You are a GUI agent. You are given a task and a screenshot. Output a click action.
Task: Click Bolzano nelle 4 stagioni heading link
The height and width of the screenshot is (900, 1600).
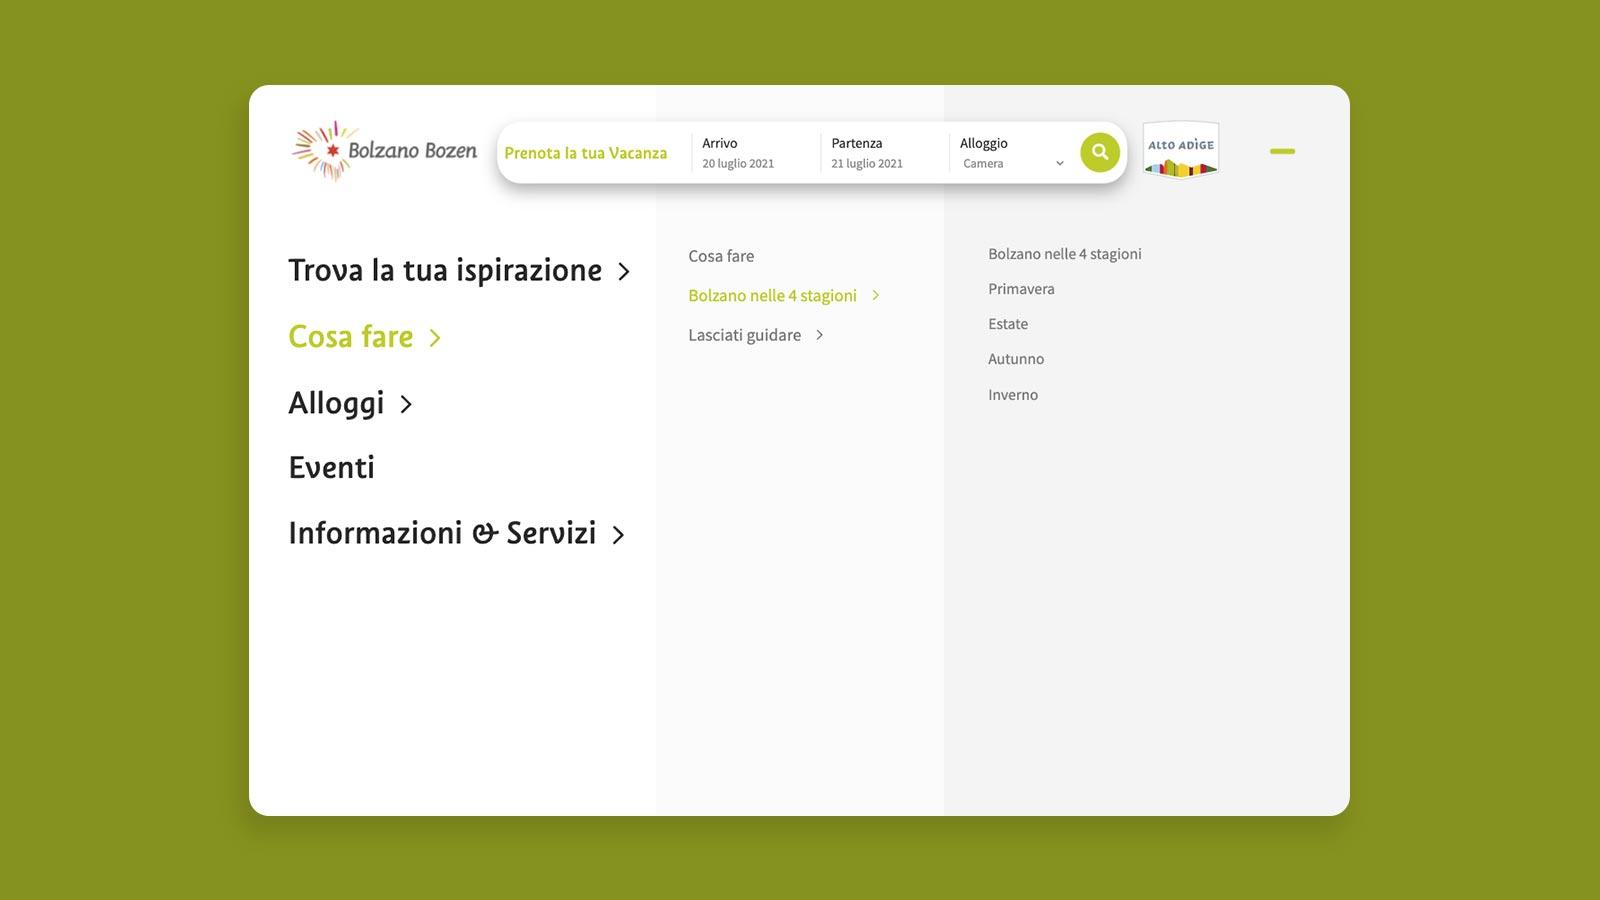[1065, 254]
